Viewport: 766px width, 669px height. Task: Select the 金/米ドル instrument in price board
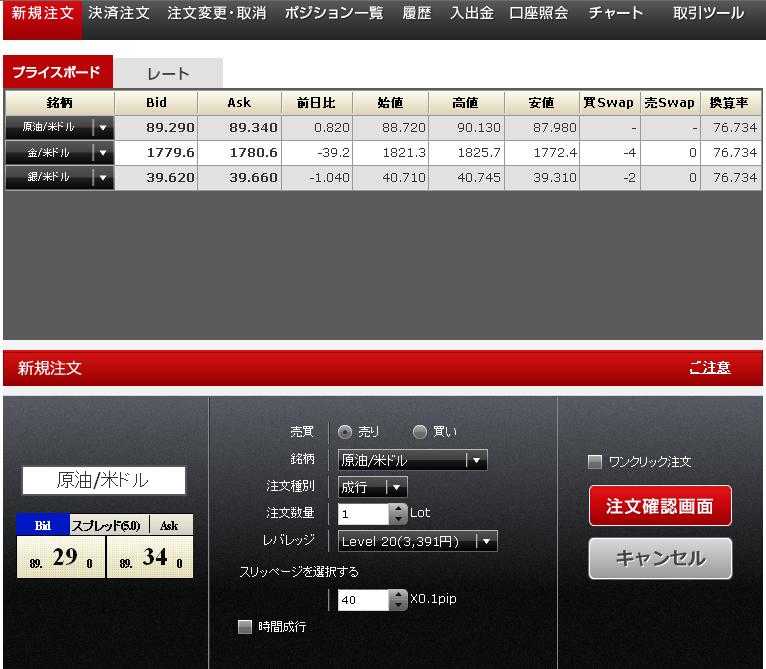(49, 153)
